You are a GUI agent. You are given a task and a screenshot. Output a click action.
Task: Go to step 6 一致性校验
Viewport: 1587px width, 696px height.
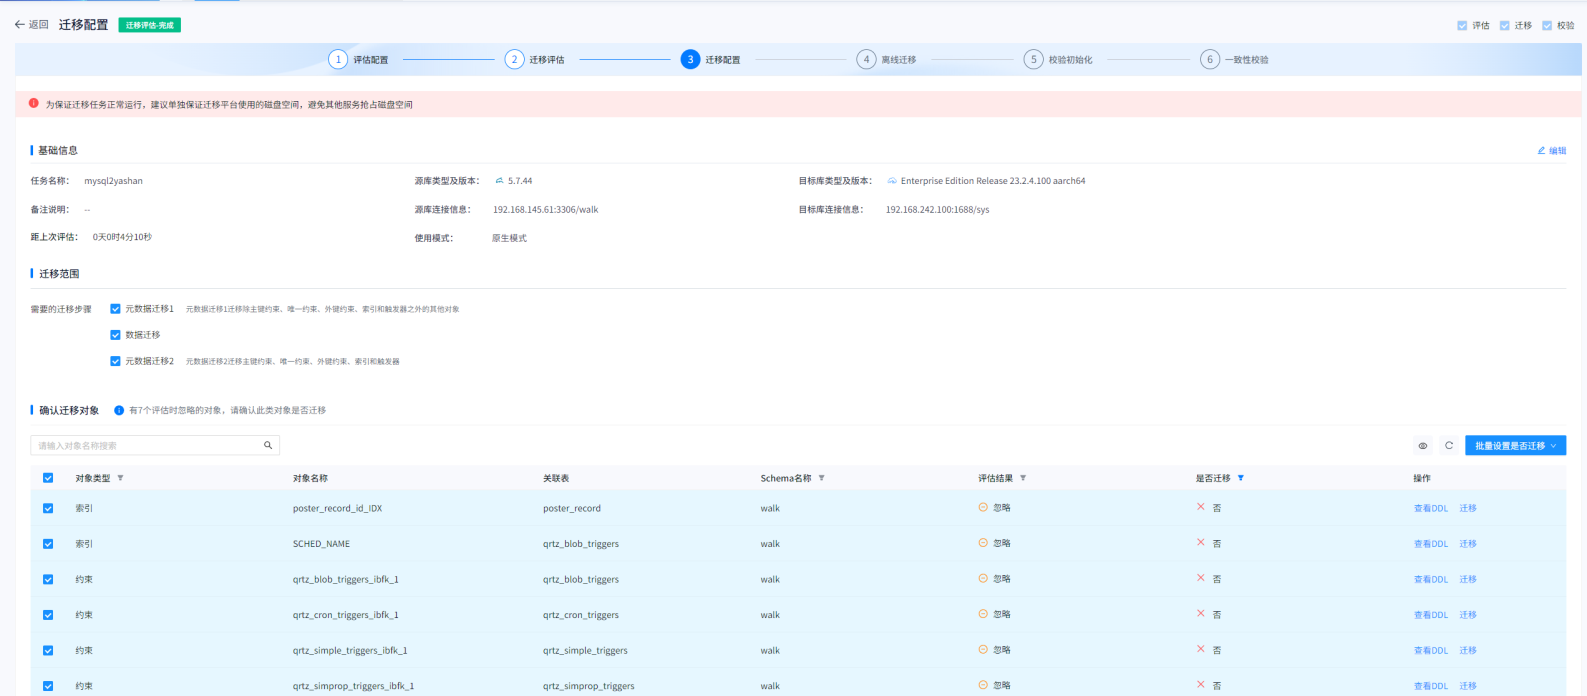pos(1235,59)
